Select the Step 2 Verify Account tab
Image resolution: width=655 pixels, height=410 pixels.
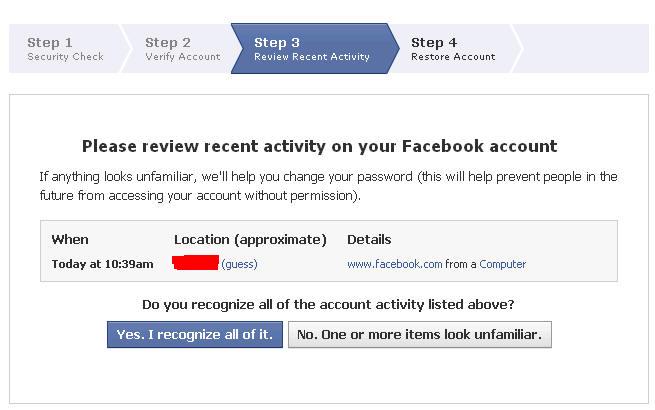tap(182, 49)
